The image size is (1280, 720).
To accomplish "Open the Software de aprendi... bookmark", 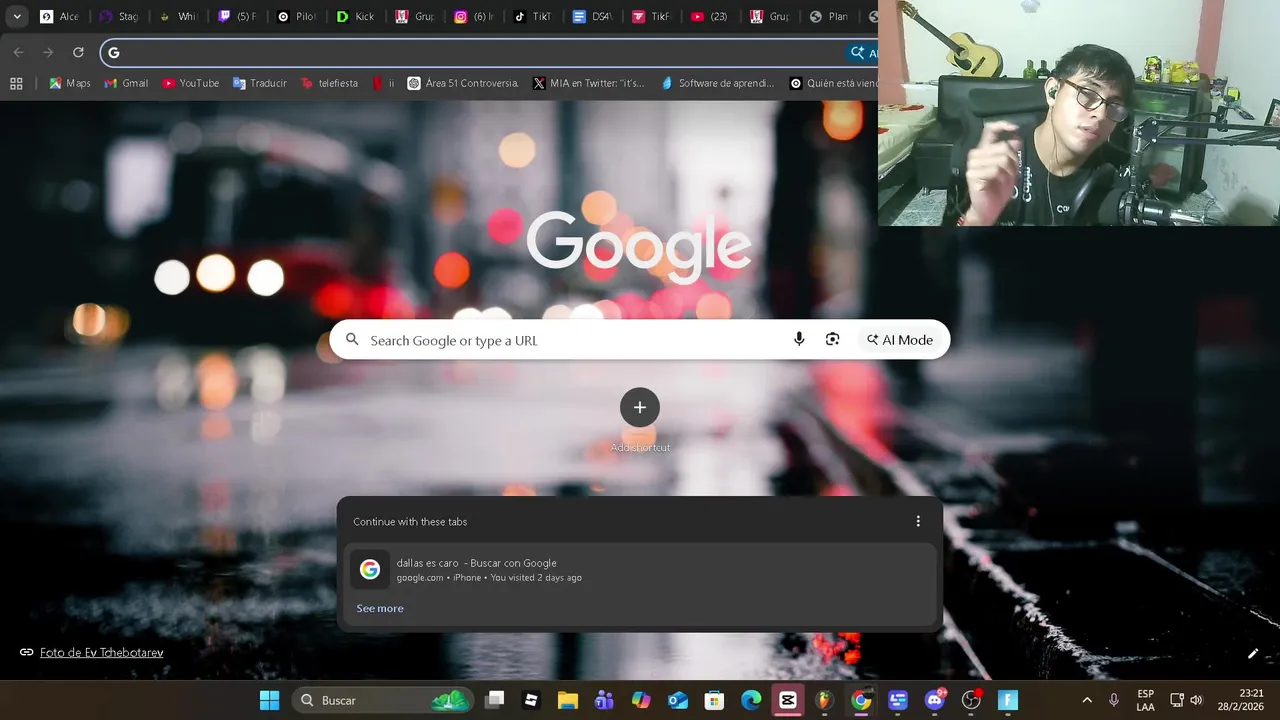I will 718,83.
